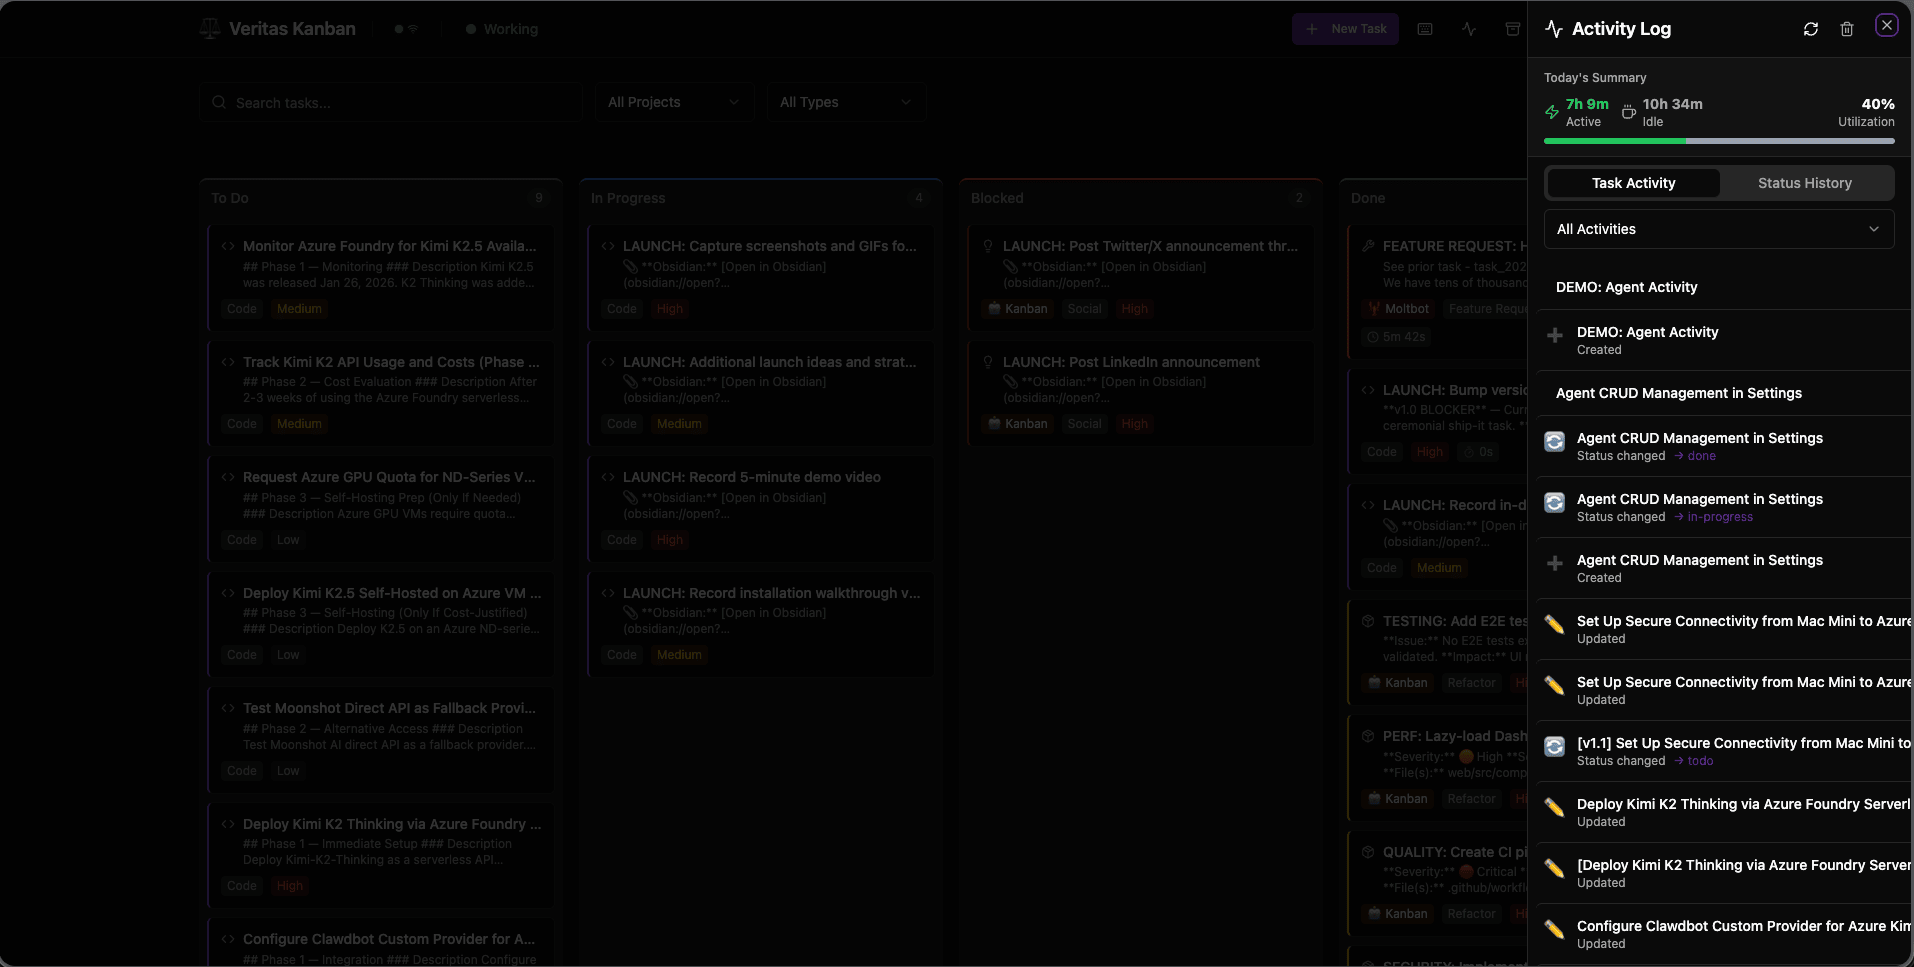Open the All Projects dropdown

(673, 102)
